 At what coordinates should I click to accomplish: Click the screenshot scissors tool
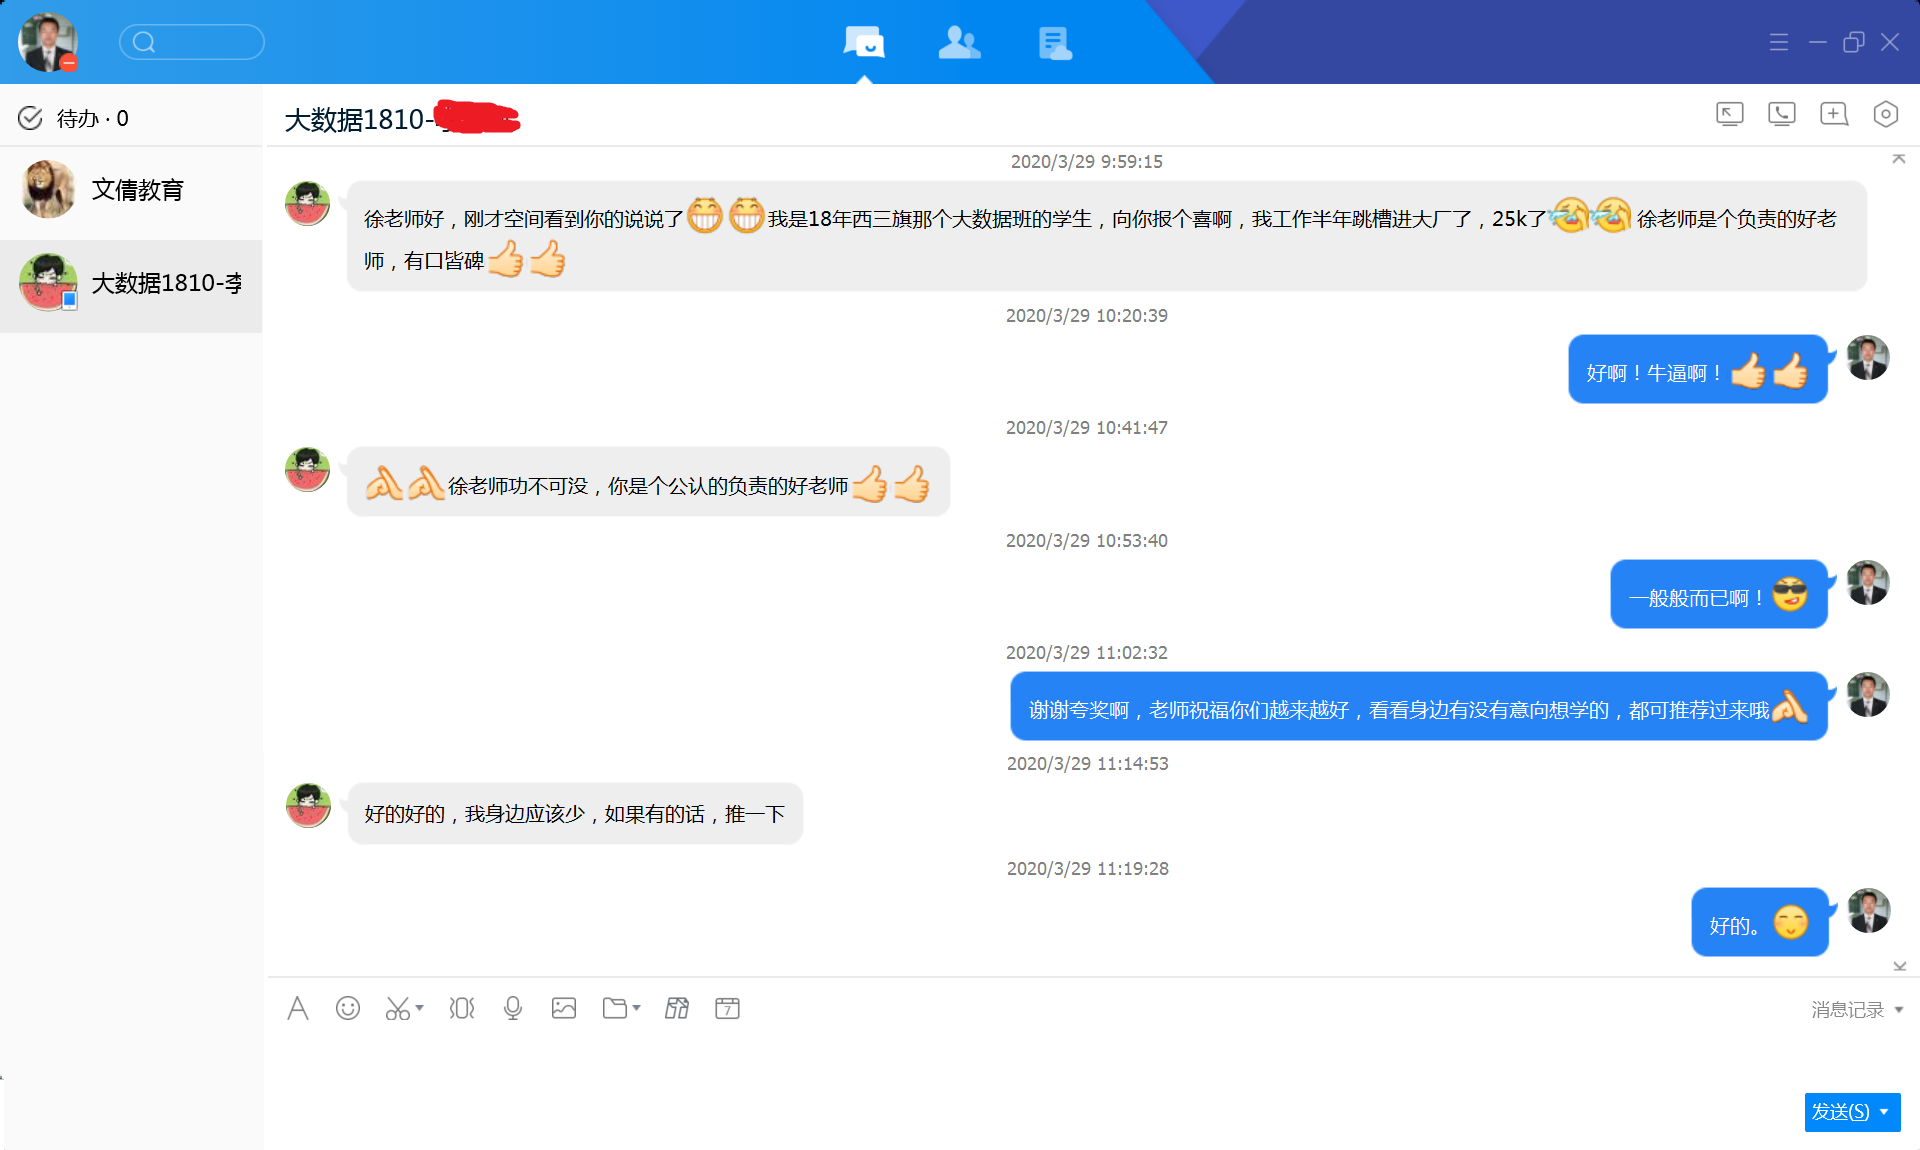click(397, 1008)
